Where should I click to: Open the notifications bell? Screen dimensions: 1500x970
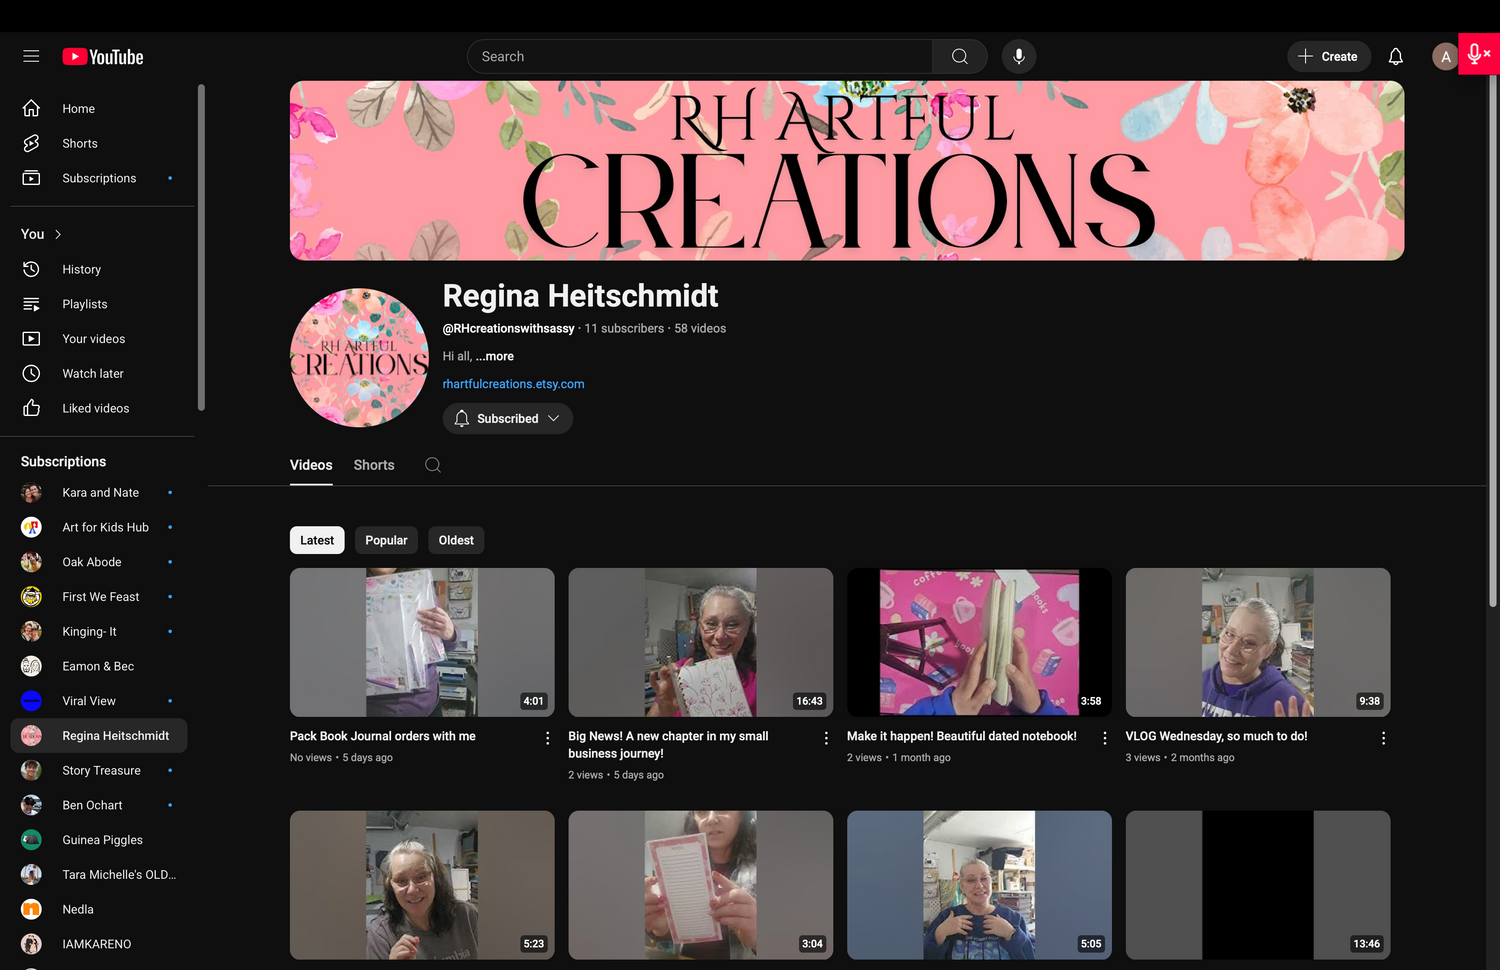click(x=1395, y=57)
